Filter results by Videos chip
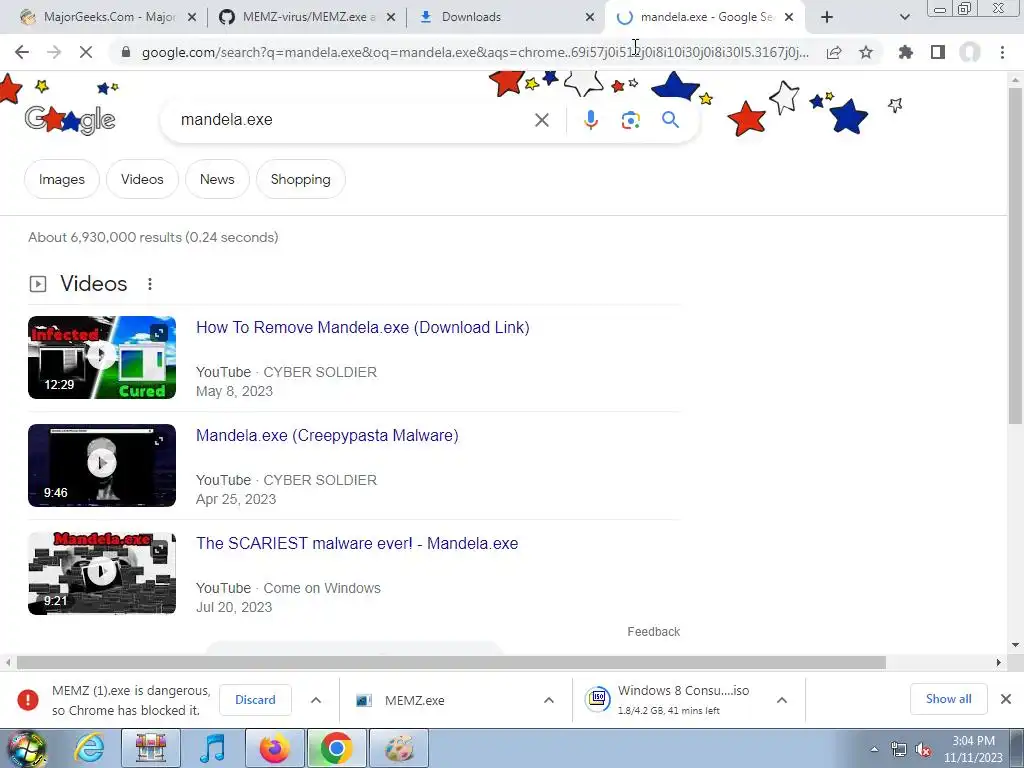The image size is (1024, 768). coord(142,180)
